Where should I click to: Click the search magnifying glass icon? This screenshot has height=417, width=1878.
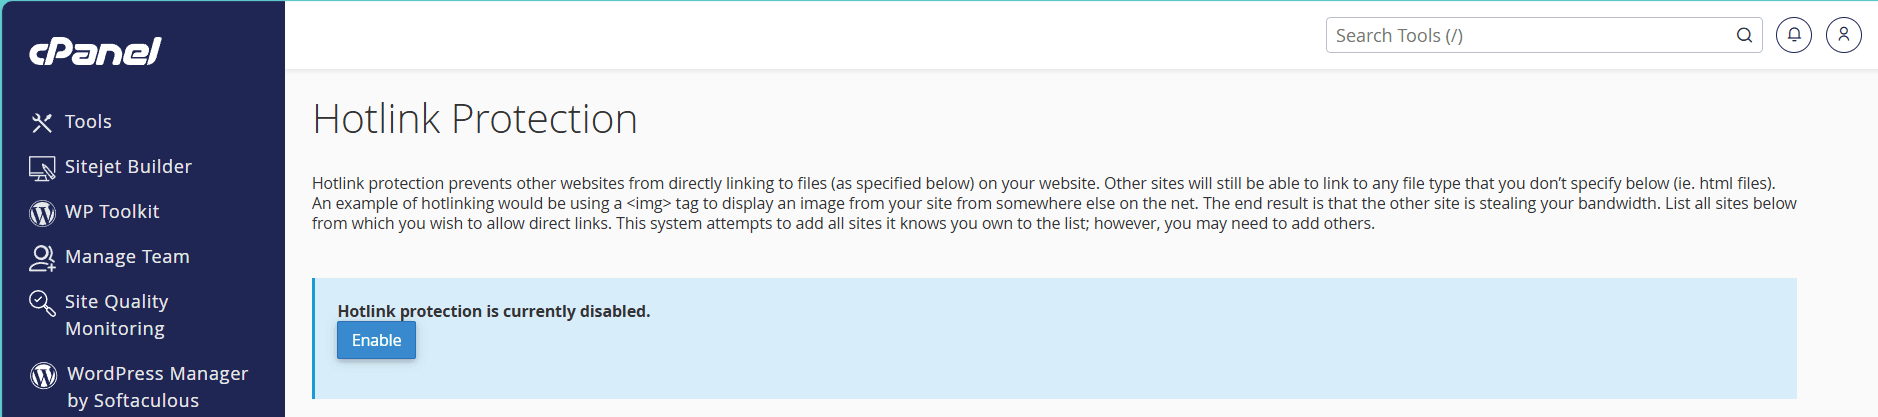pyautogui.click(x=1744, y=35)
